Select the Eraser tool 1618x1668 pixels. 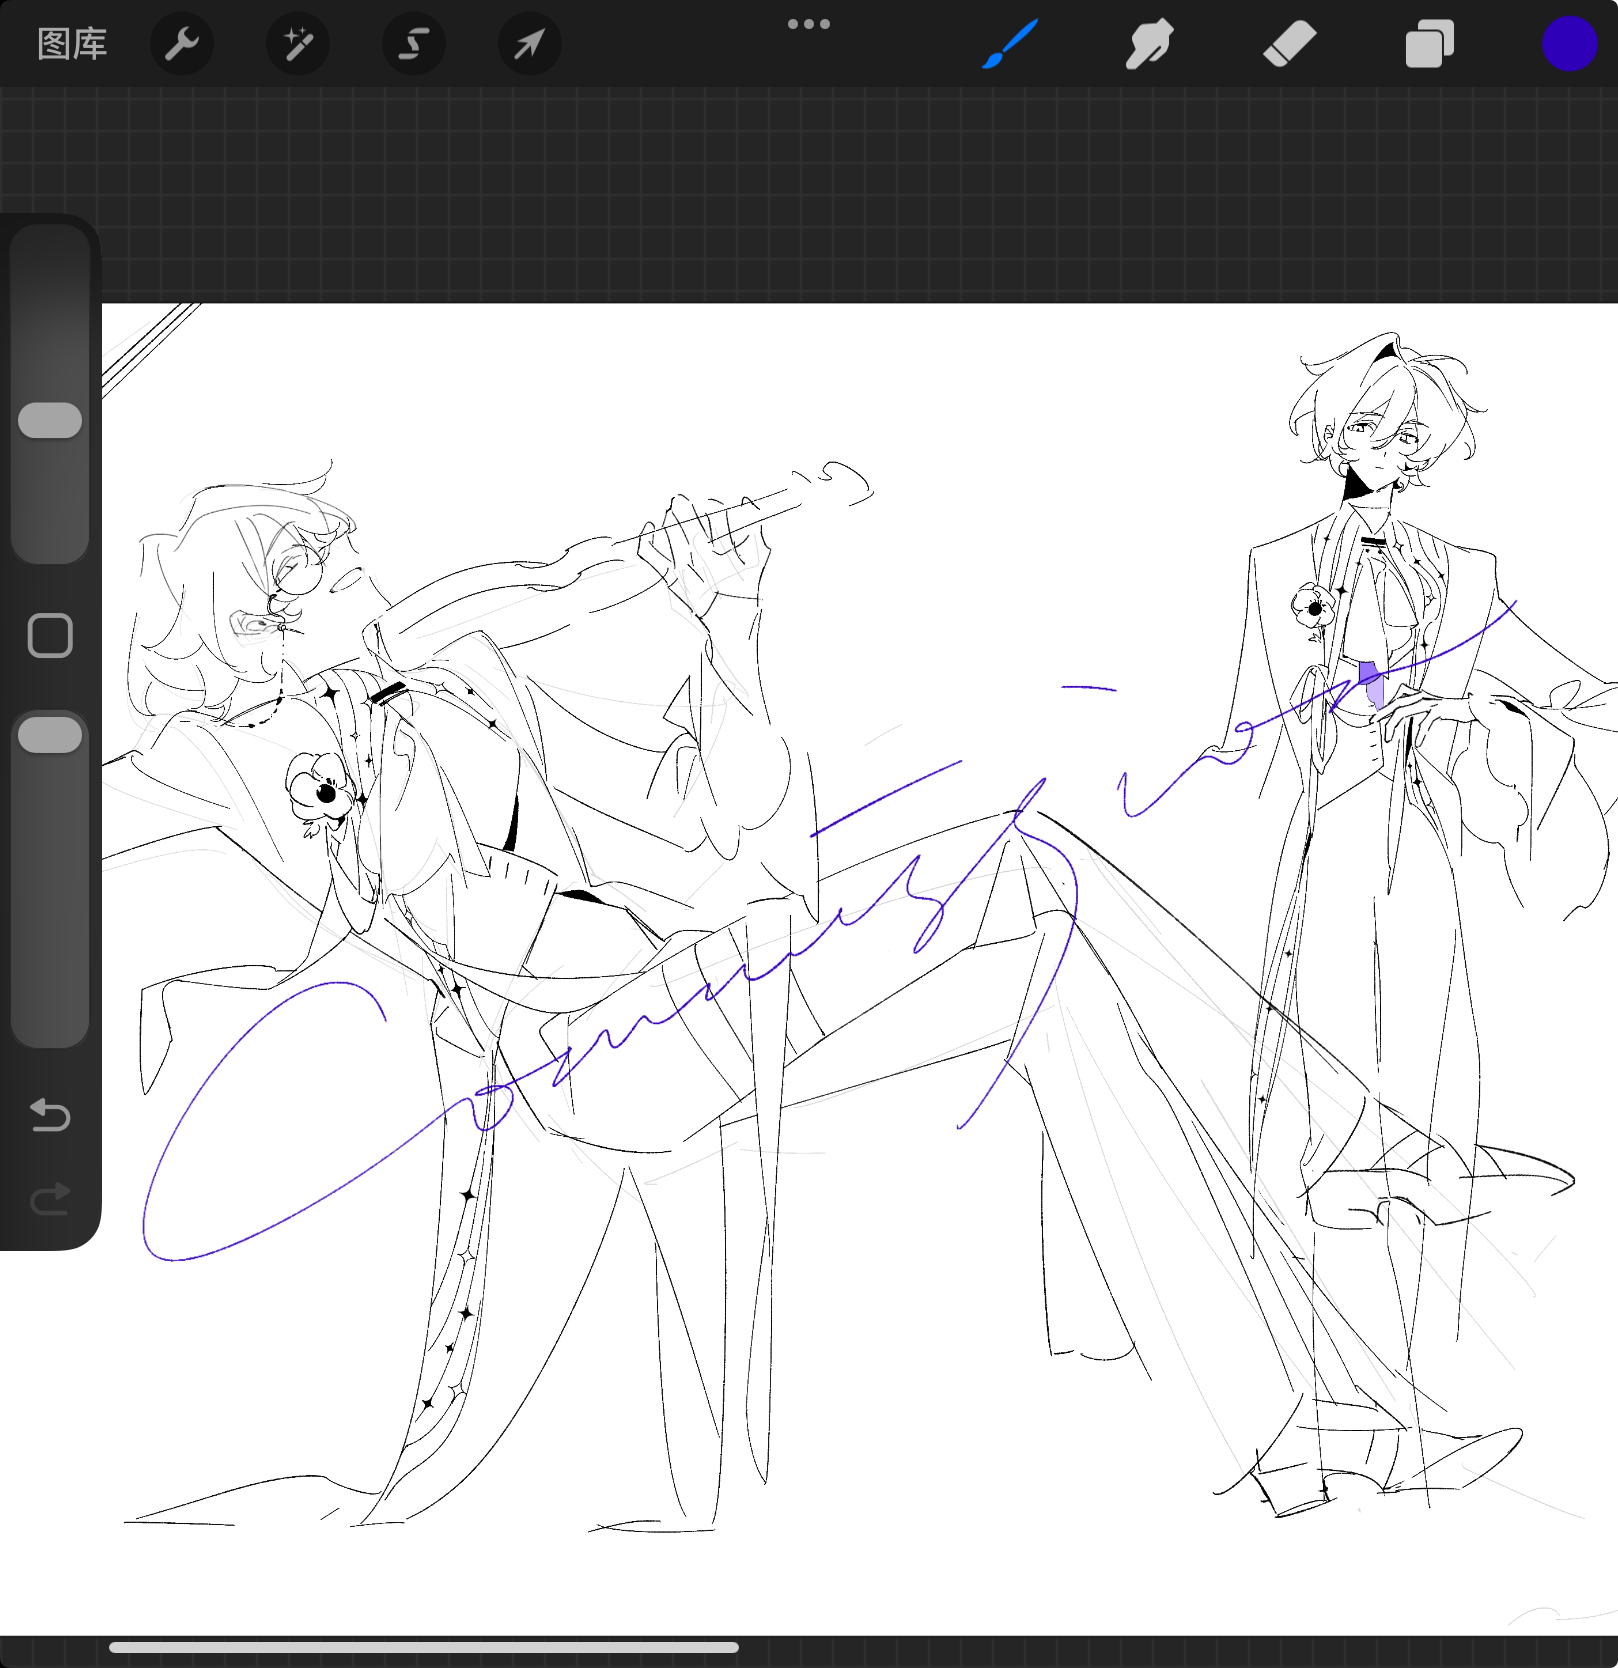1289,44
